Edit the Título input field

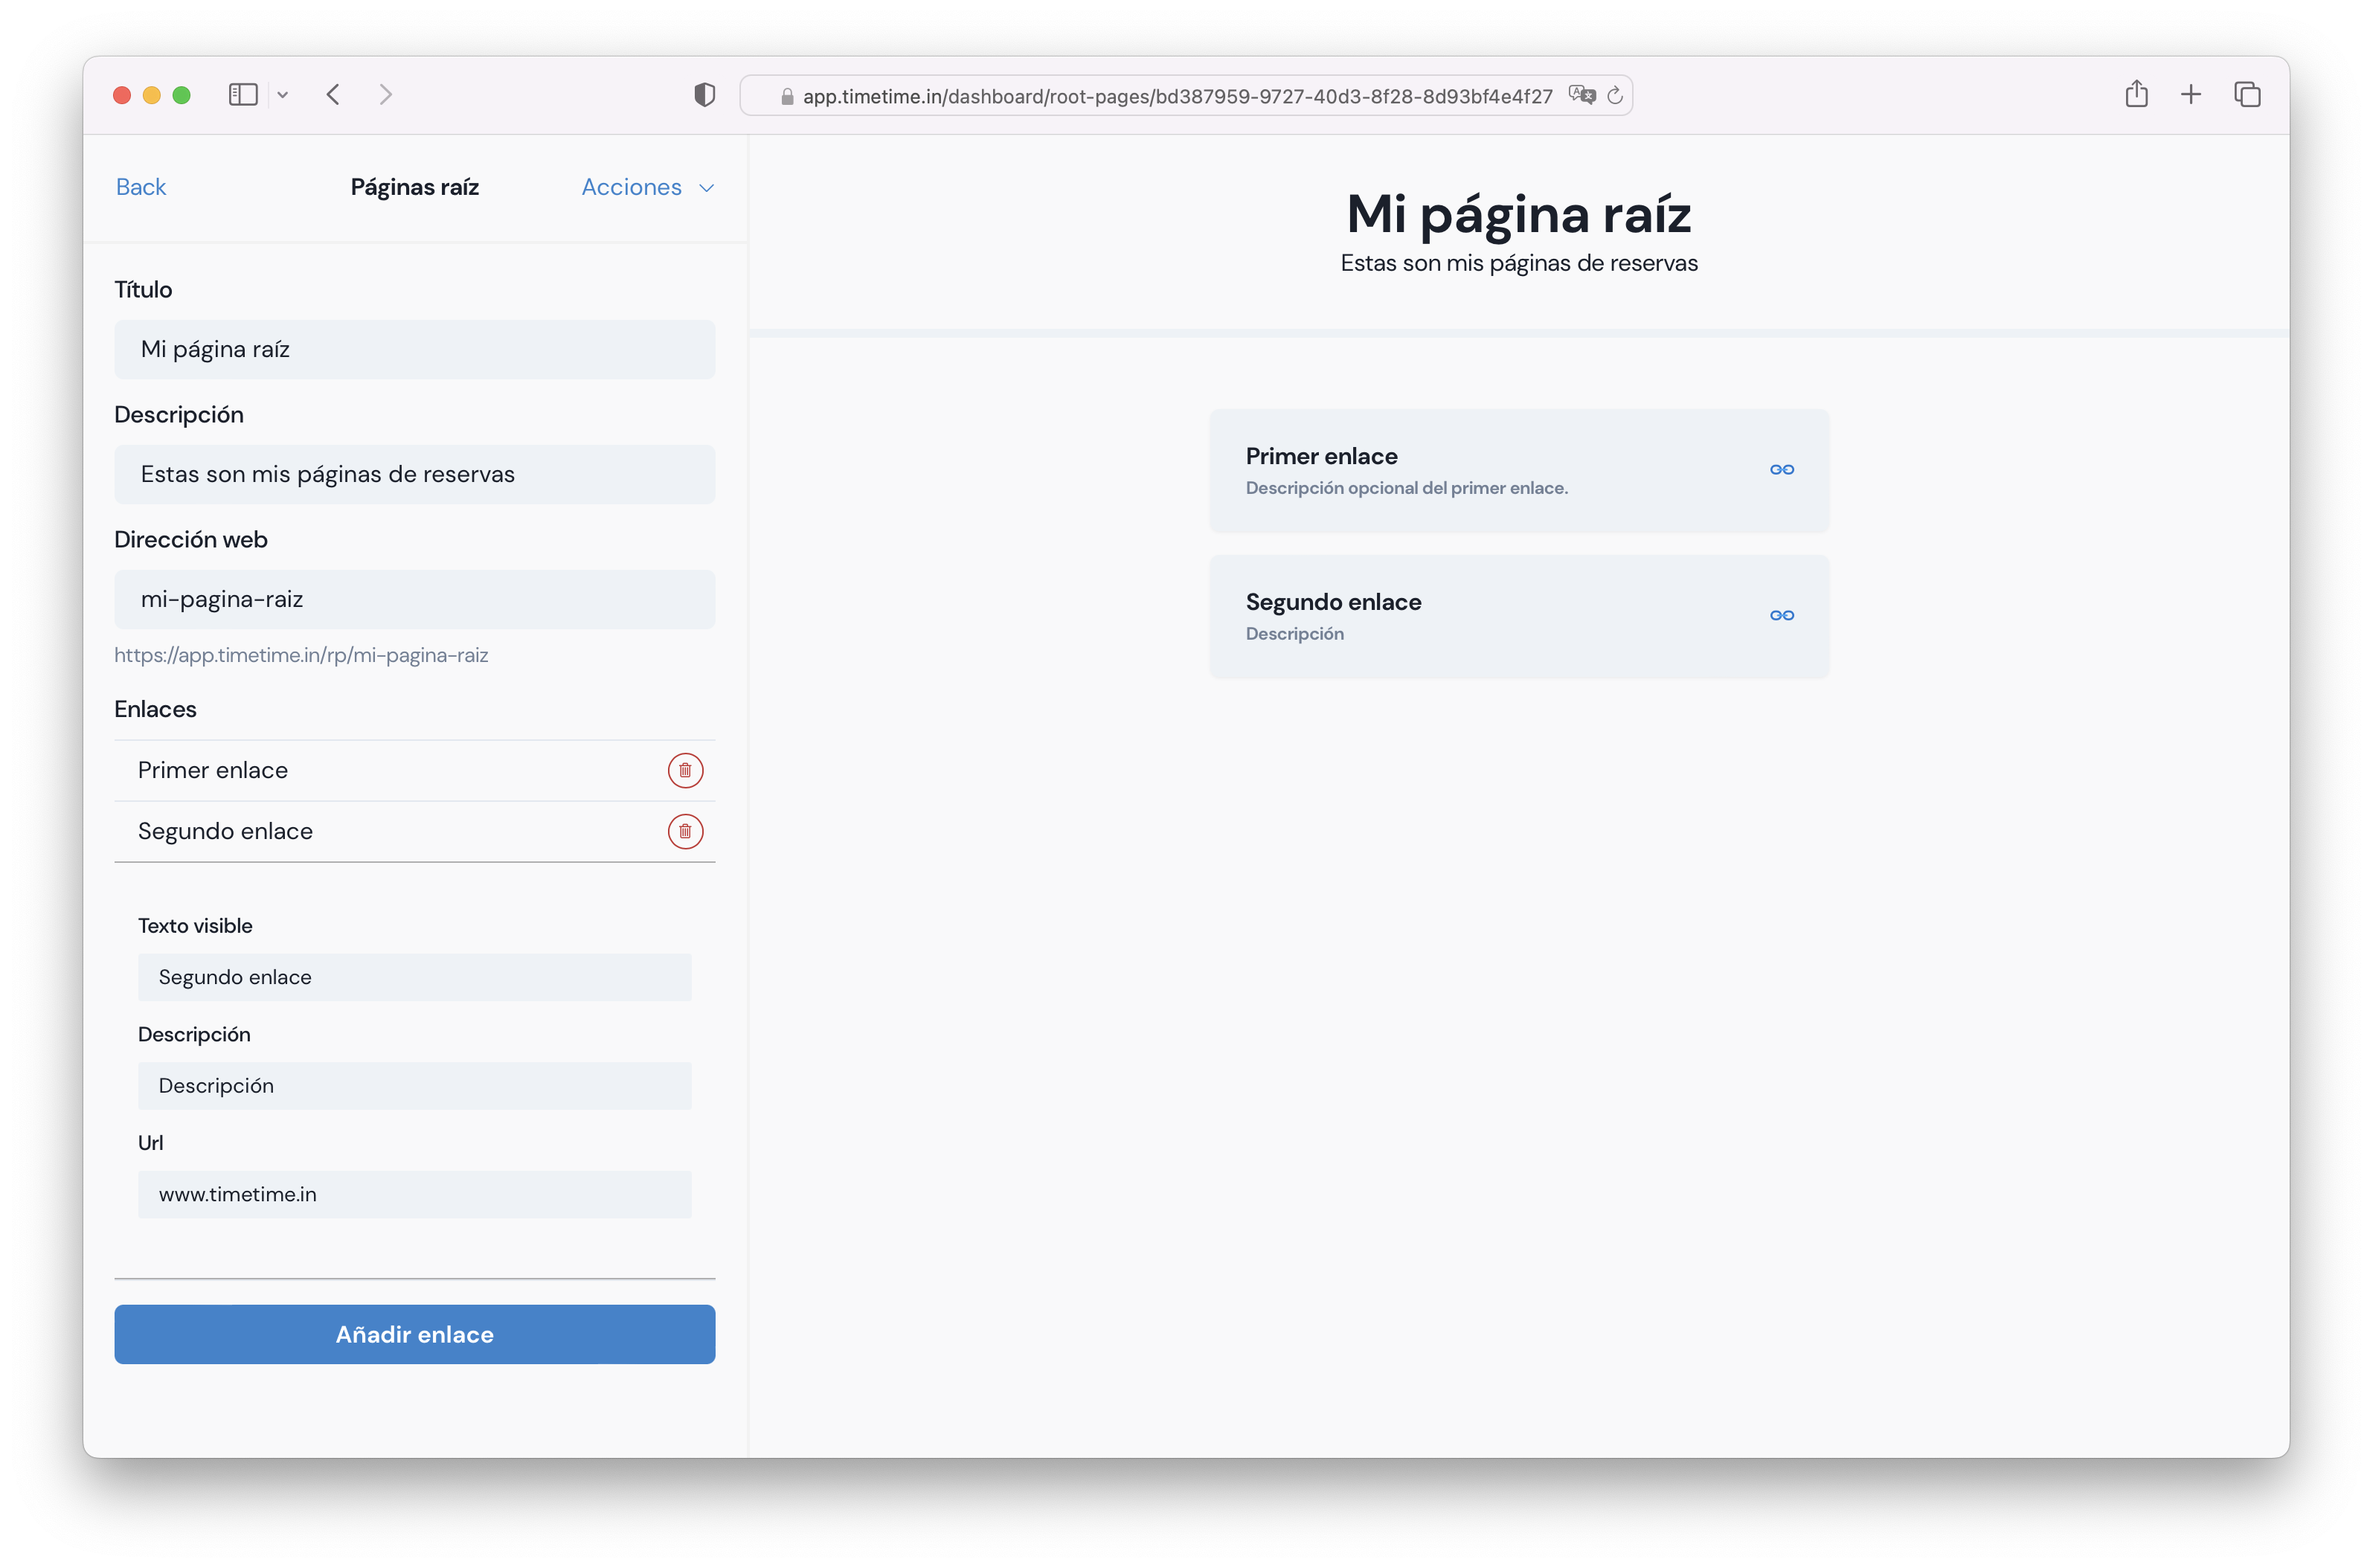point(415,349)
